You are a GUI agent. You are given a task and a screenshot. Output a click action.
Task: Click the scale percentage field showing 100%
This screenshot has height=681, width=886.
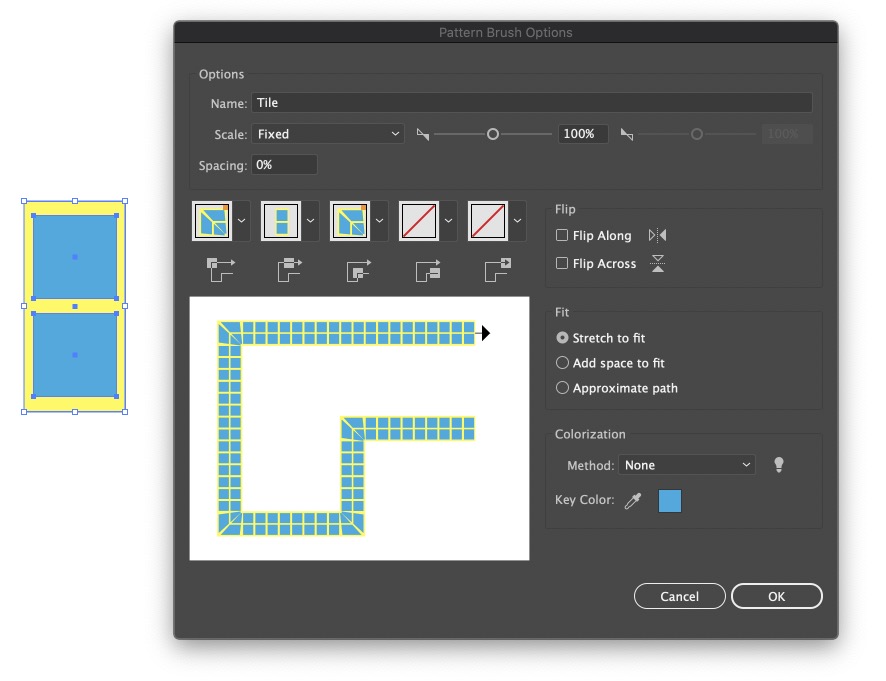583,134
